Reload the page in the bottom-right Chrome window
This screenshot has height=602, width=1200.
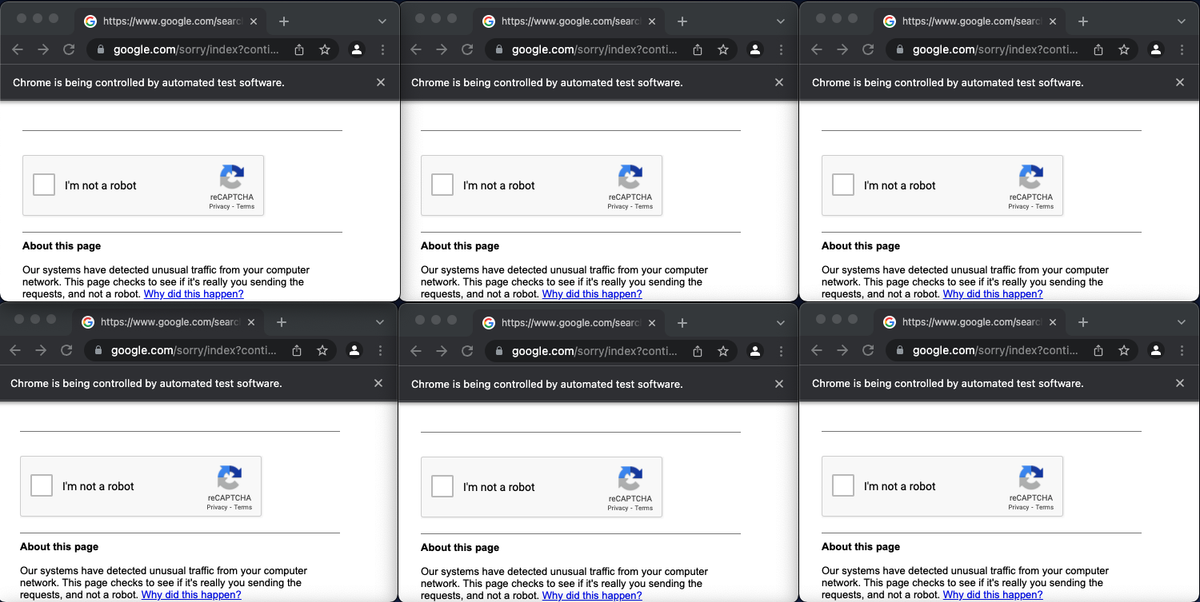(x=868, y=350)
